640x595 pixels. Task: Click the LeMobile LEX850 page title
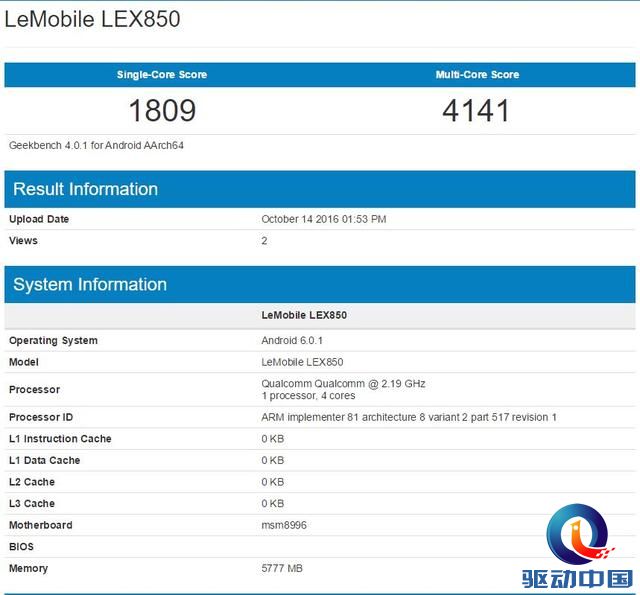92,19
